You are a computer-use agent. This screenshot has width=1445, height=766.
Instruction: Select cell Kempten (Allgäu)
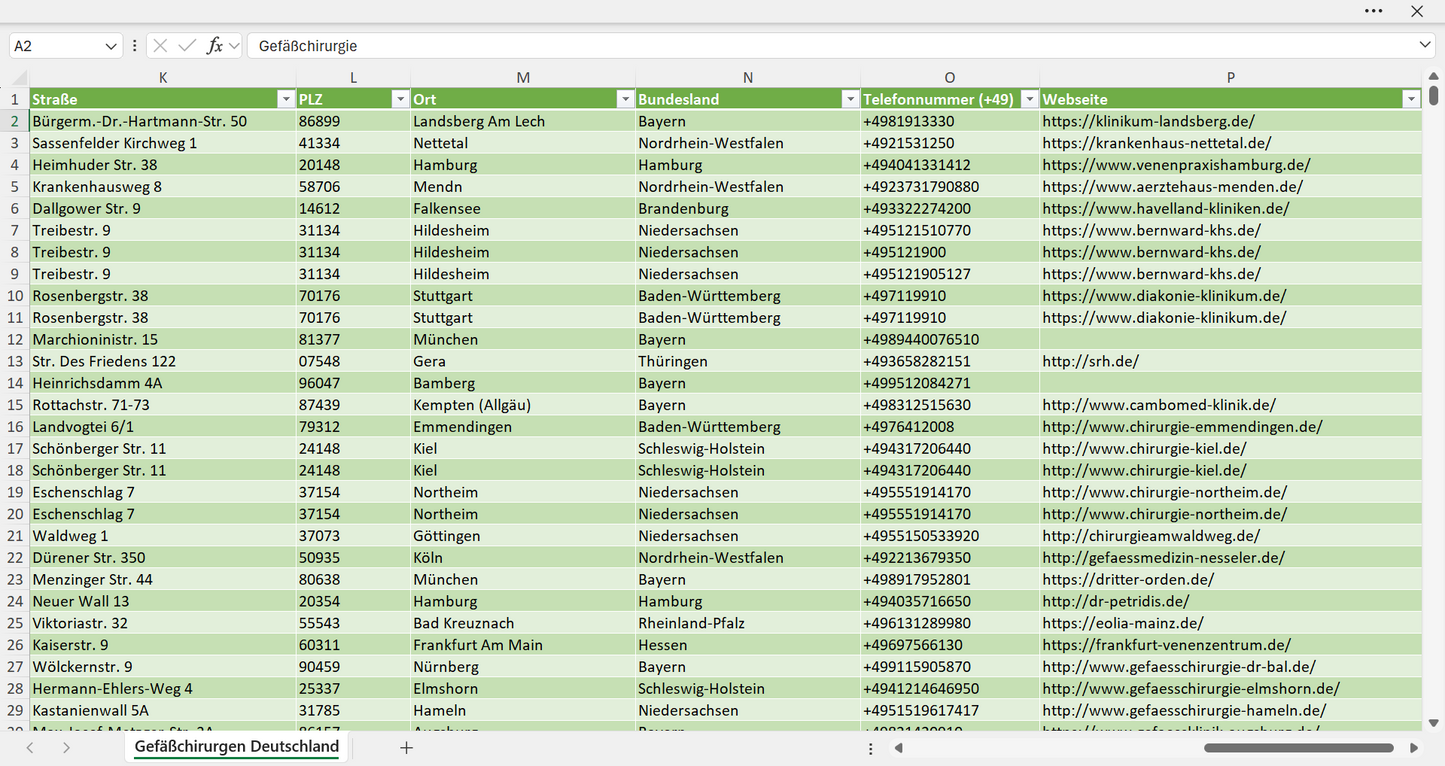coord(523,405)
